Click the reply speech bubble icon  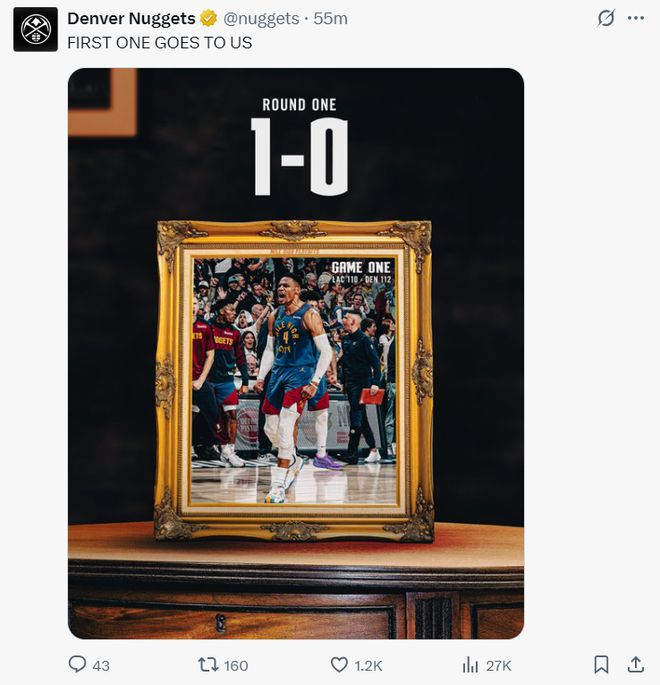(77, 665)
